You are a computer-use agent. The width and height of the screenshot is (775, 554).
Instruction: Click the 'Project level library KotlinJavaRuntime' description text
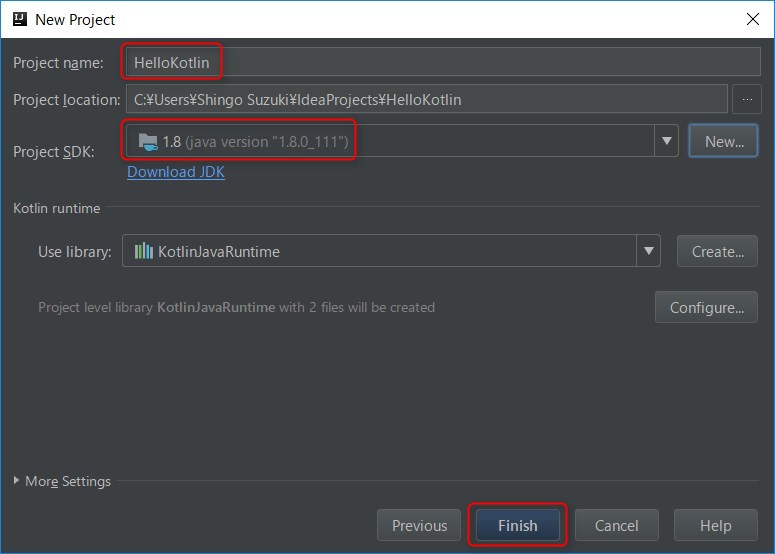[236, 307]
